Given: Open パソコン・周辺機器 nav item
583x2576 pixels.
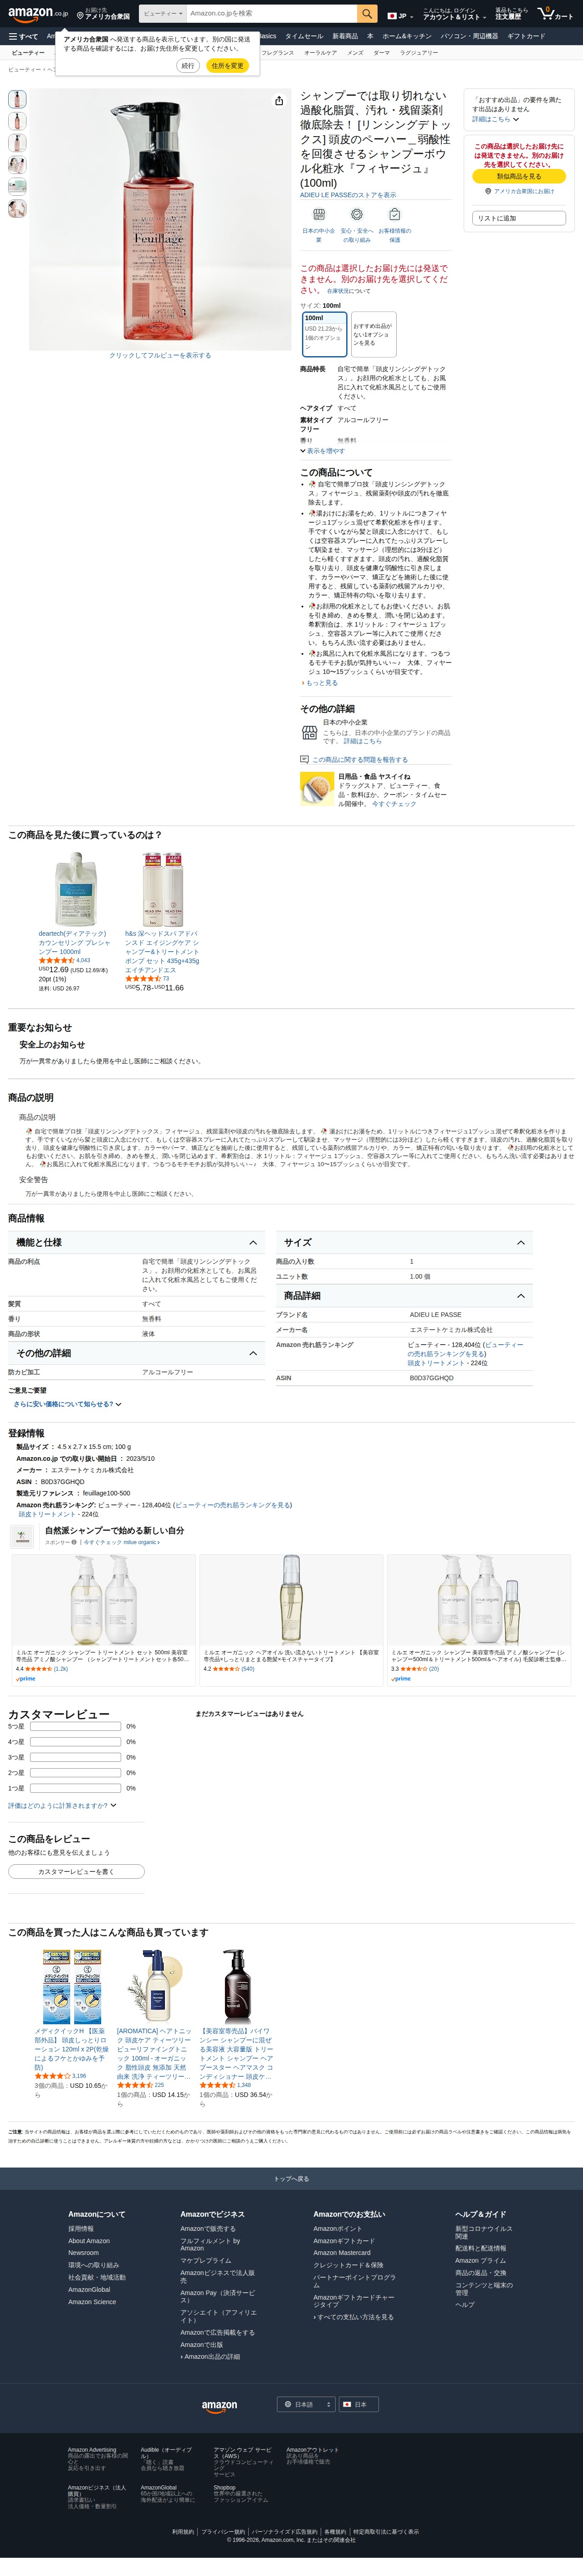Looking at the screenshot, I should click(x=469, y=36).
